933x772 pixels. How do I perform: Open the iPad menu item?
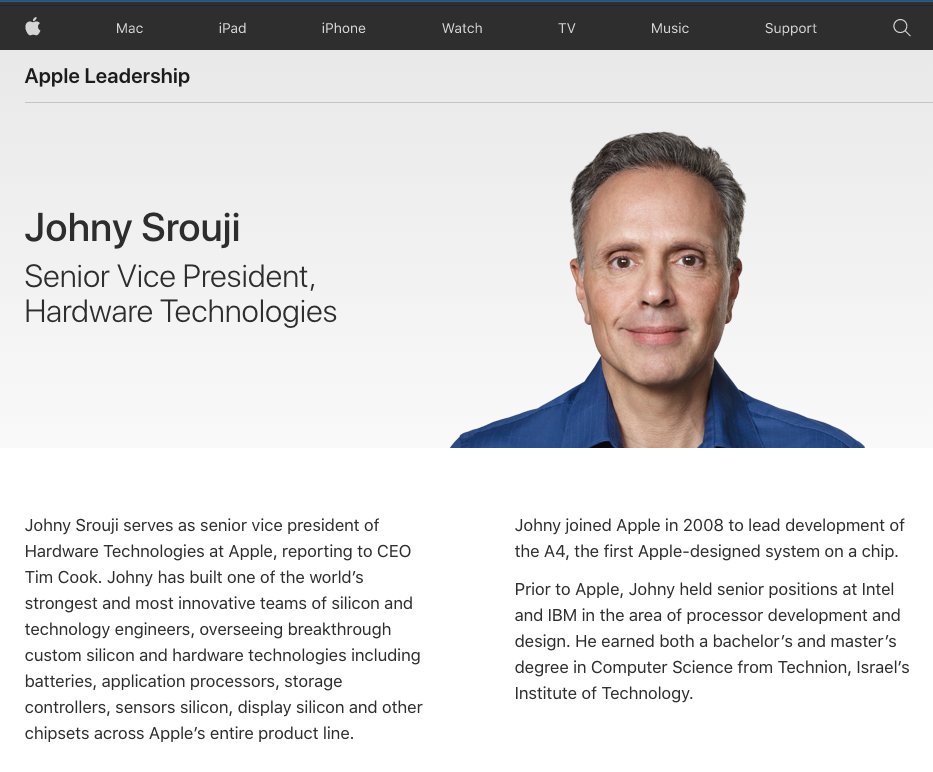tap(232, 28)
